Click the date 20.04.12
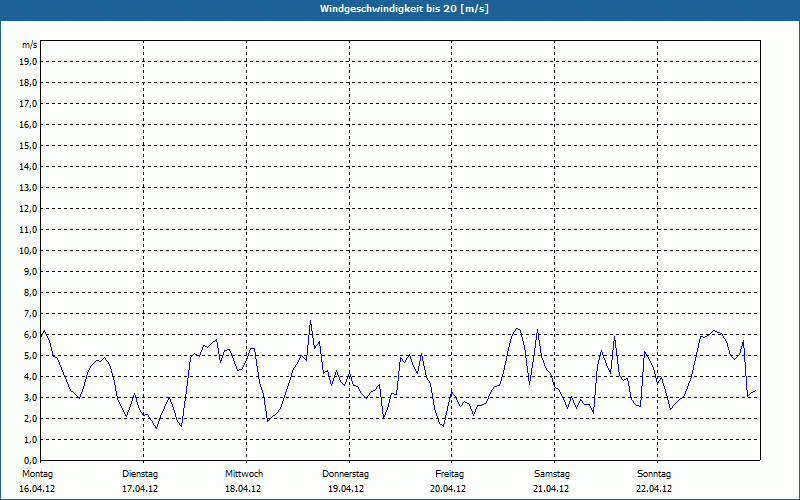 [448, 488]
